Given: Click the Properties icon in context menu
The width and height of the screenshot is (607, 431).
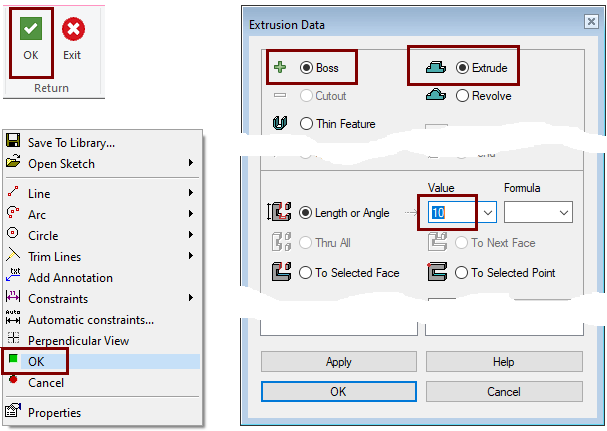Looking at the screenshot, I should point(13,412).
